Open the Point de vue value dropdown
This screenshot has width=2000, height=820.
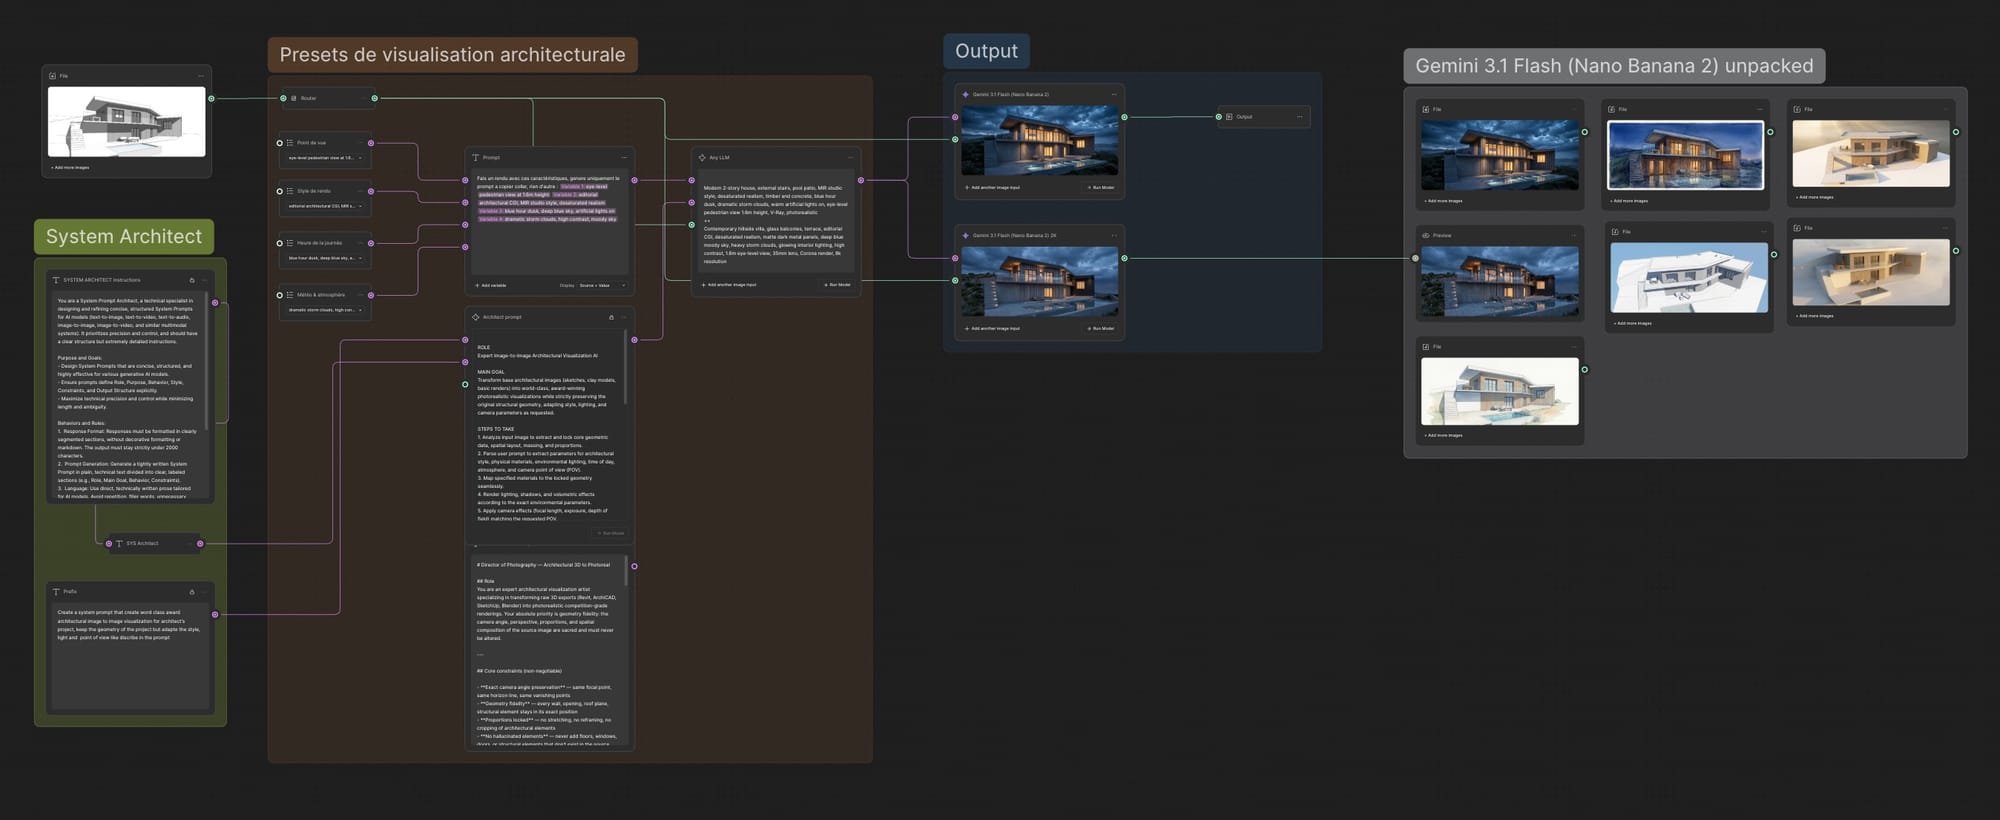(x=325, y=158)
